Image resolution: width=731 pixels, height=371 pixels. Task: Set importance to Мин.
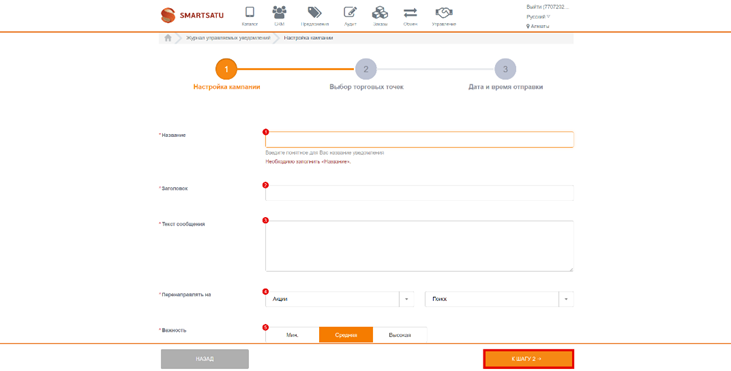point(292,335)
